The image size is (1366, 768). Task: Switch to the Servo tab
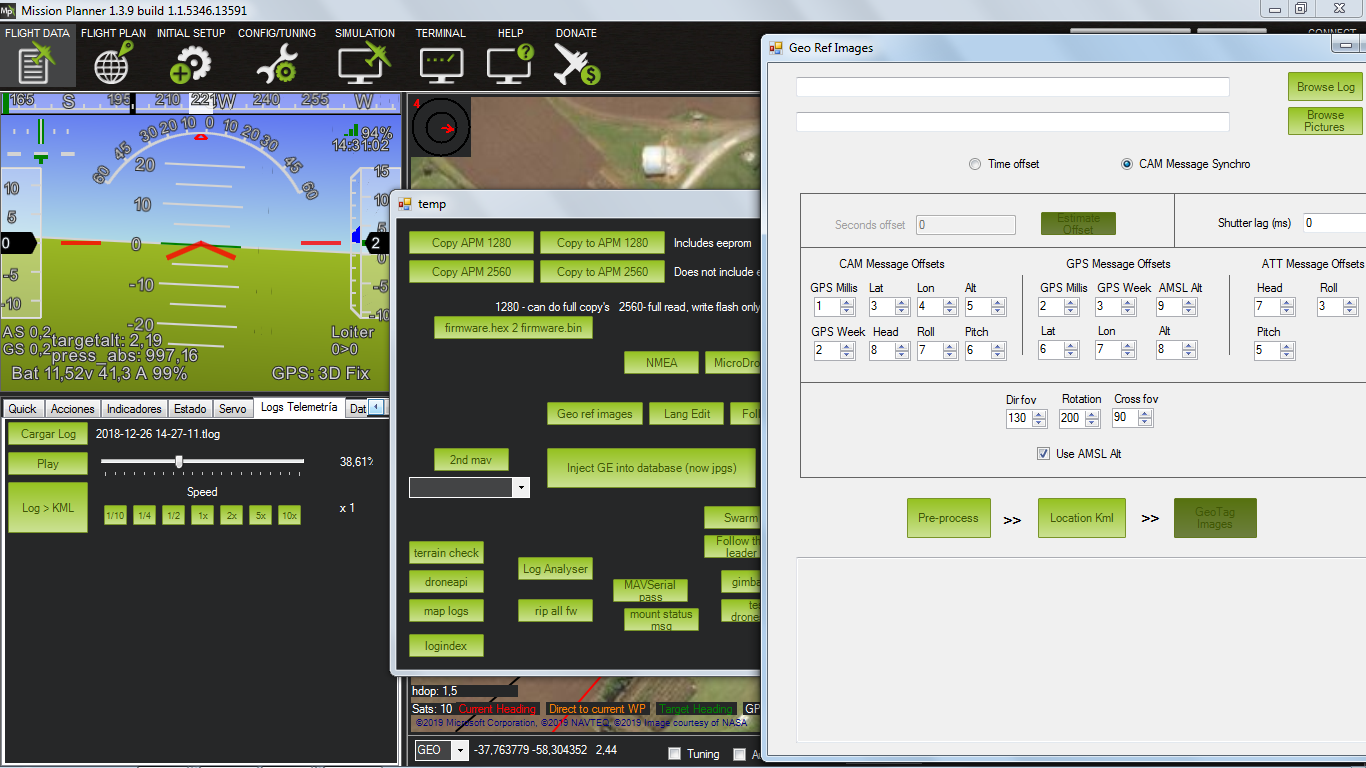[x=233, y=409]
